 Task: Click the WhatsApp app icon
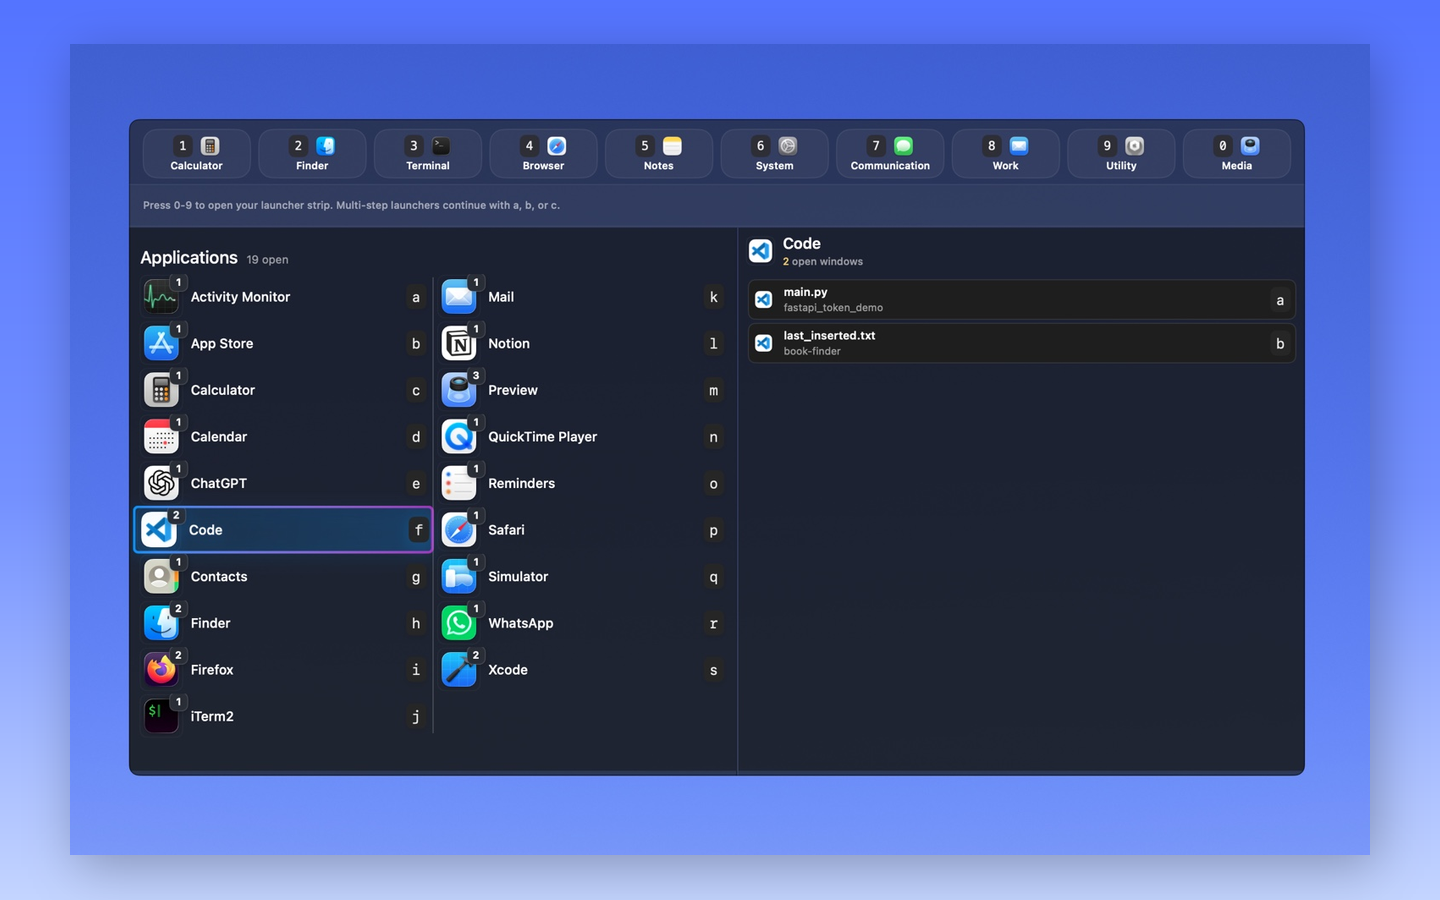pyautogui.click(x=459, y=623)
